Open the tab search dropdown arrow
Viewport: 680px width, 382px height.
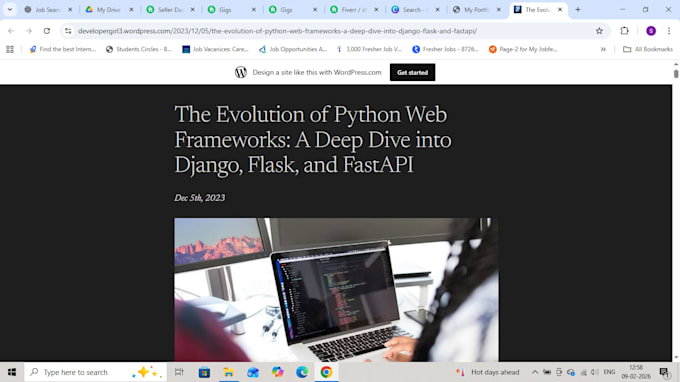[x=10, y=10]
